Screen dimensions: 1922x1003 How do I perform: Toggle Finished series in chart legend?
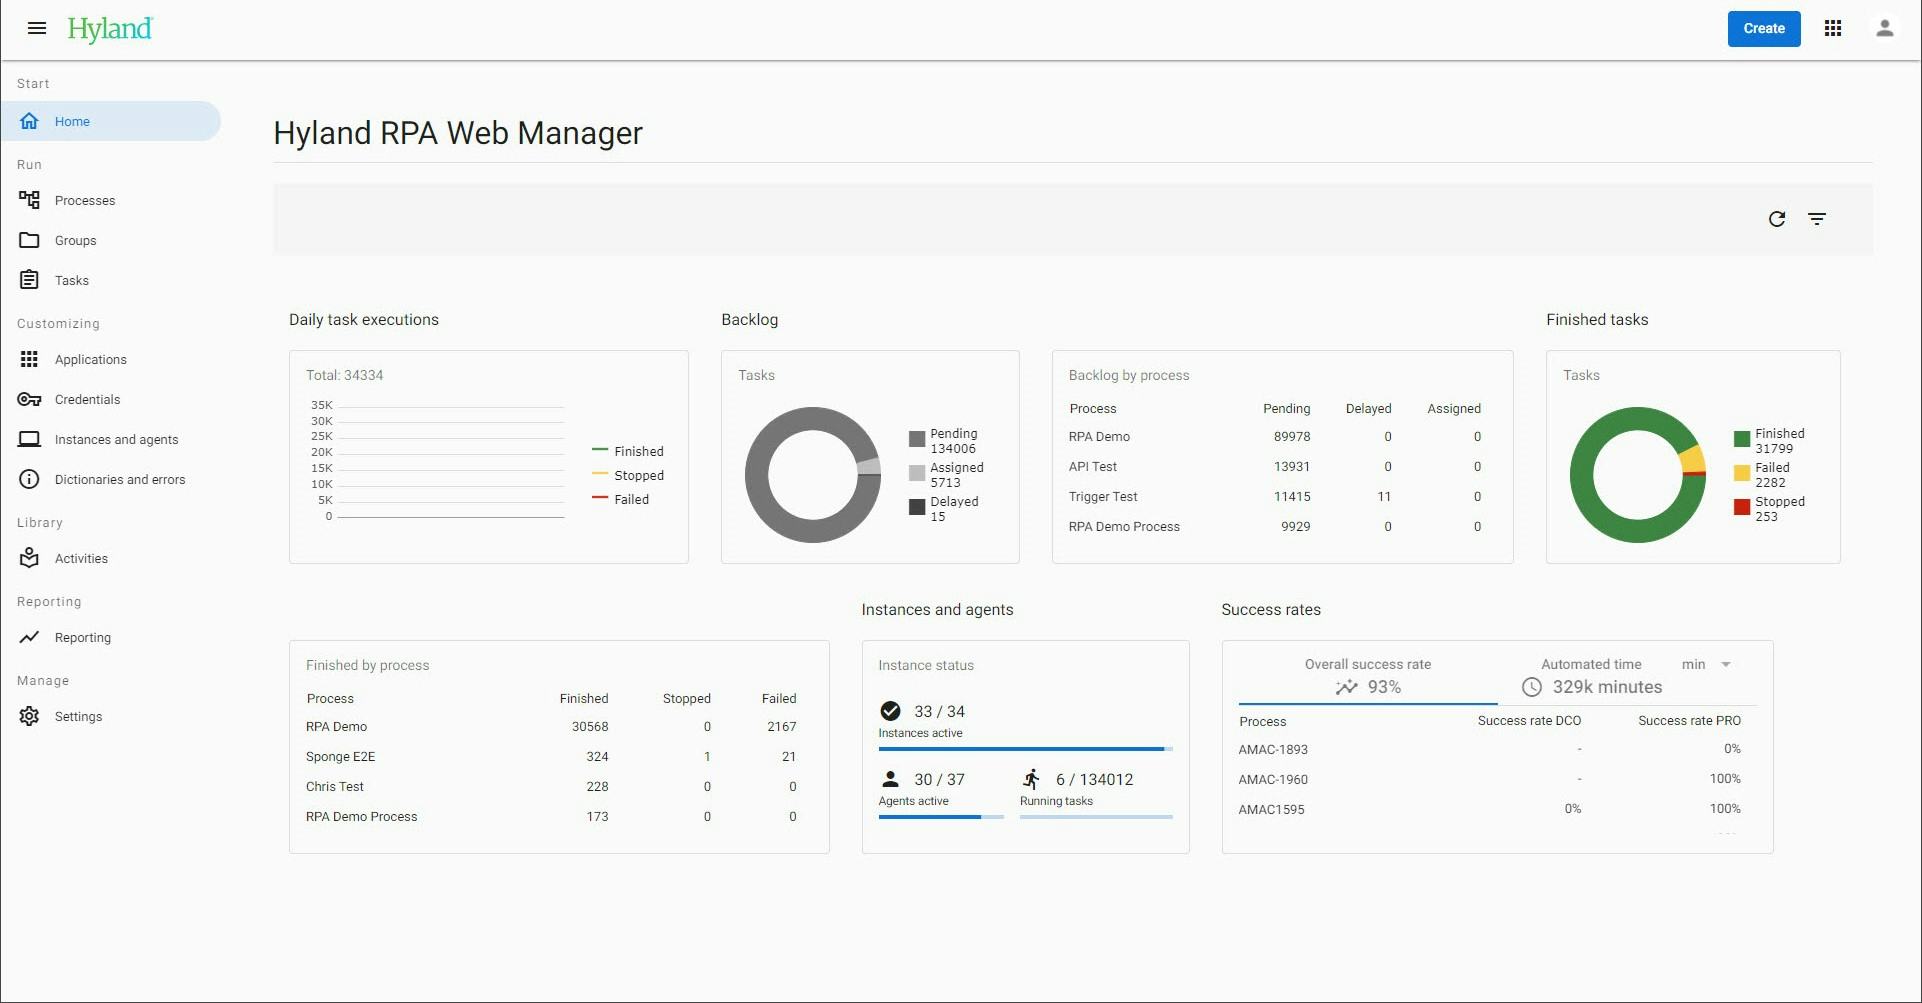(627, 451)
